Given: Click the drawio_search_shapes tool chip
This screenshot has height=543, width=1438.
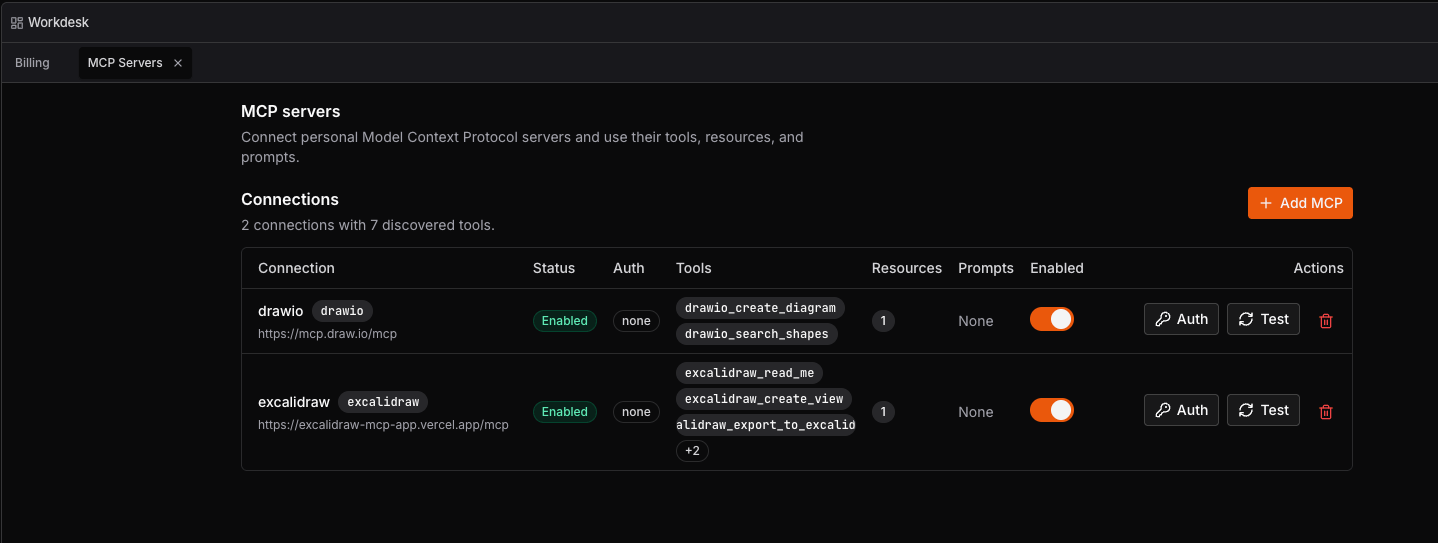Looking at the screenshot, I should (x=757, y=334).
